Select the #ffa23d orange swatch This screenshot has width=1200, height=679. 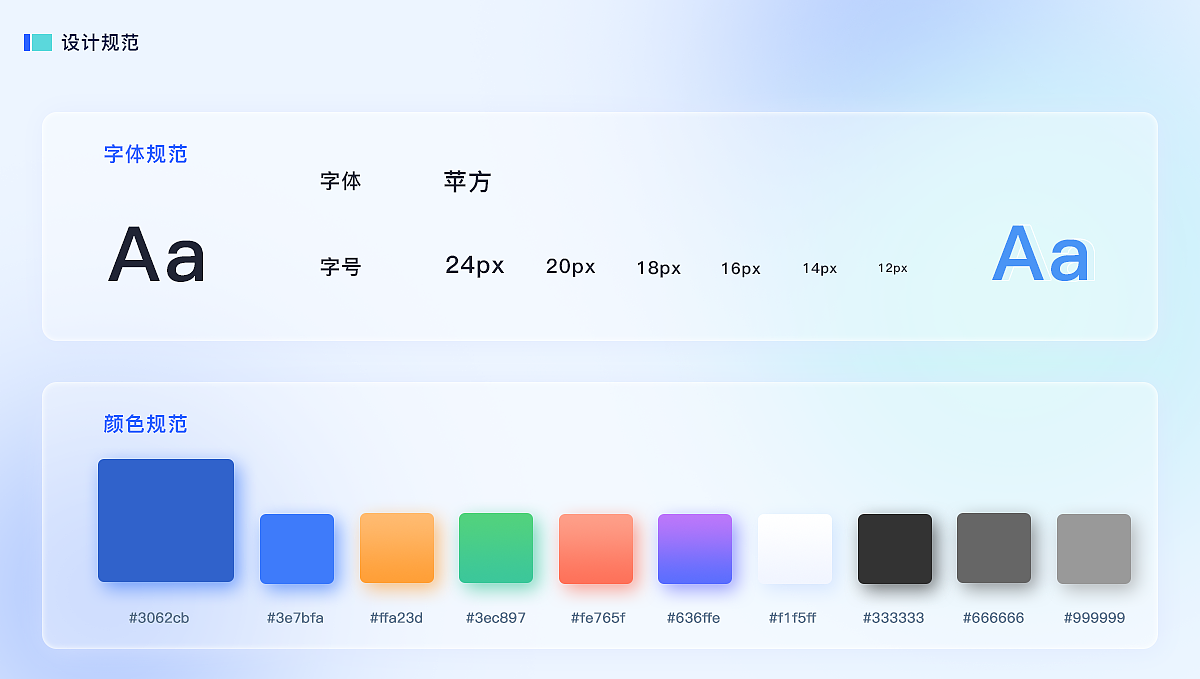pyautogui.click(x=396, y=548)
